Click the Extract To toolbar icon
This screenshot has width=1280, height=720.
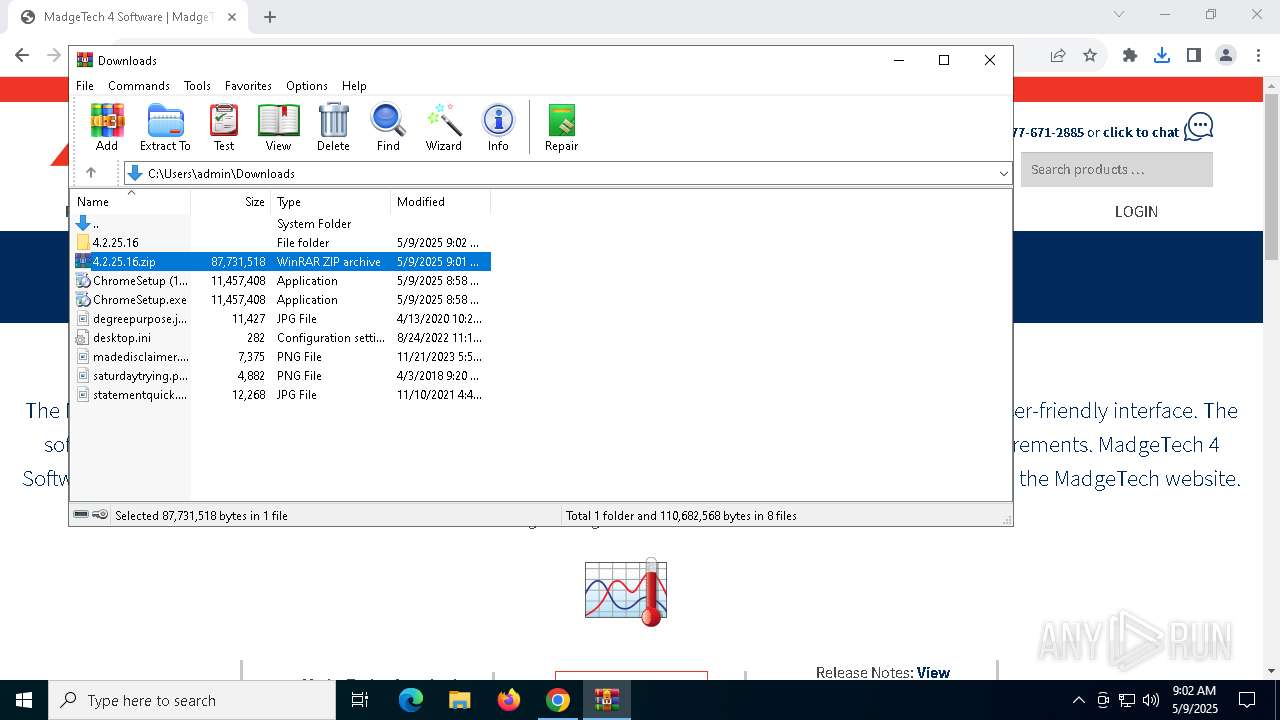coord(165,127)
